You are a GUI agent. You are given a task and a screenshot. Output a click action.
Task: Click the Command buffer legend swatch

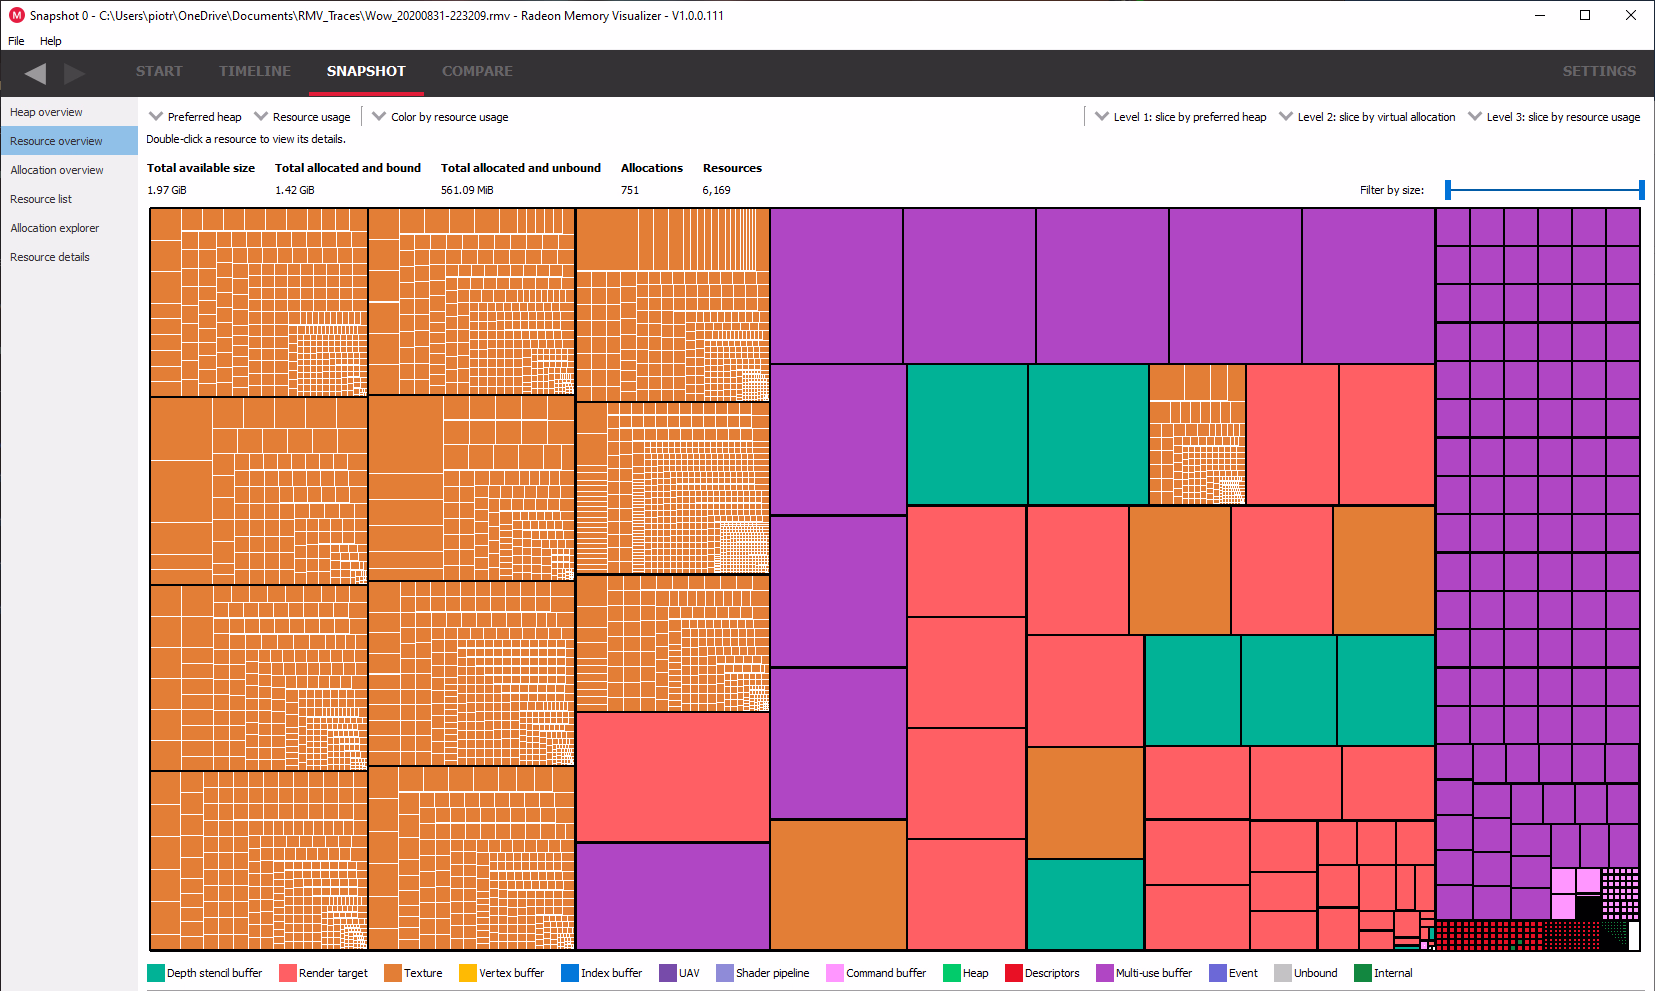click(835, 973)
